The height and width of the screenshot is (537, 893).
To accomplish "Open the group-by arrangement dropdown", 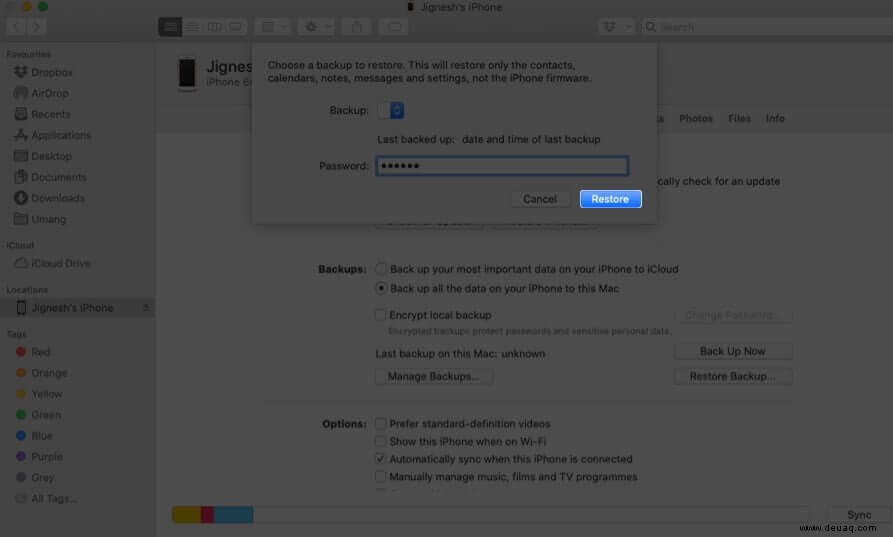I will [x=273, y=27].
